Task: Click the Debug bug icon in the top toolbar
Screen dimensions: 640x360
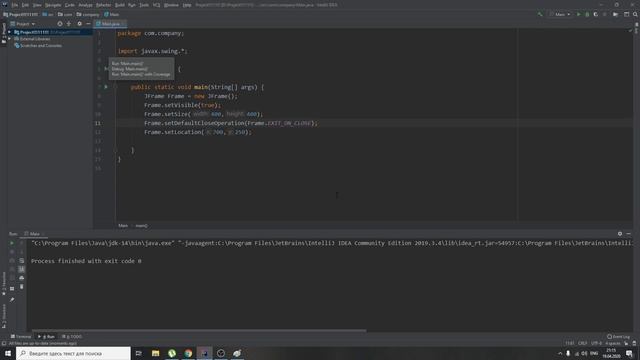Action: 587,14
